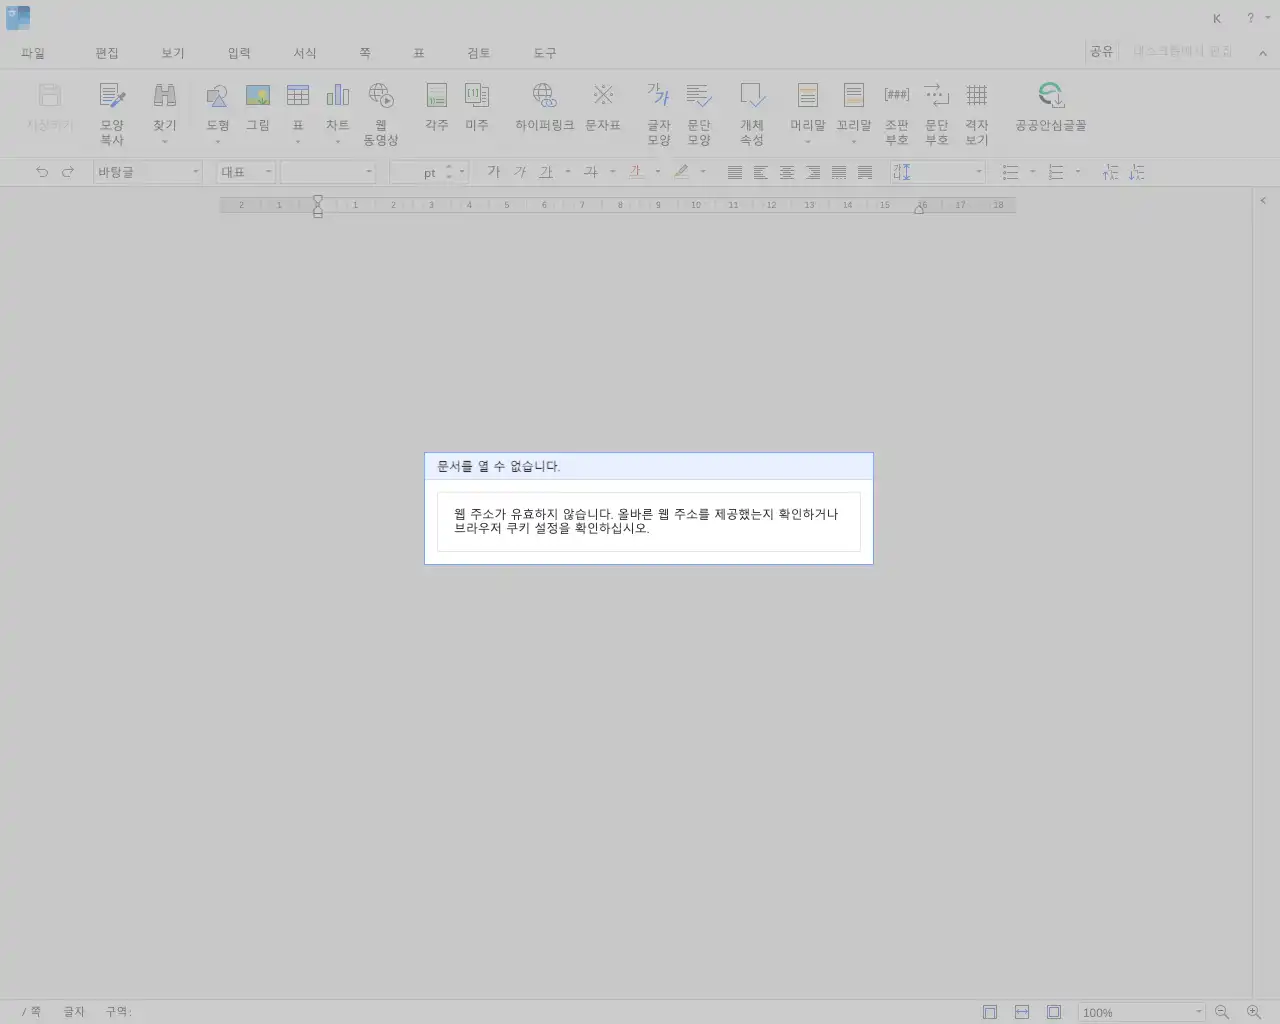Expand the bullet list style arrow
Image resolution: width=1280 pixels, height=1024 pixels.
coord(1033,172)
